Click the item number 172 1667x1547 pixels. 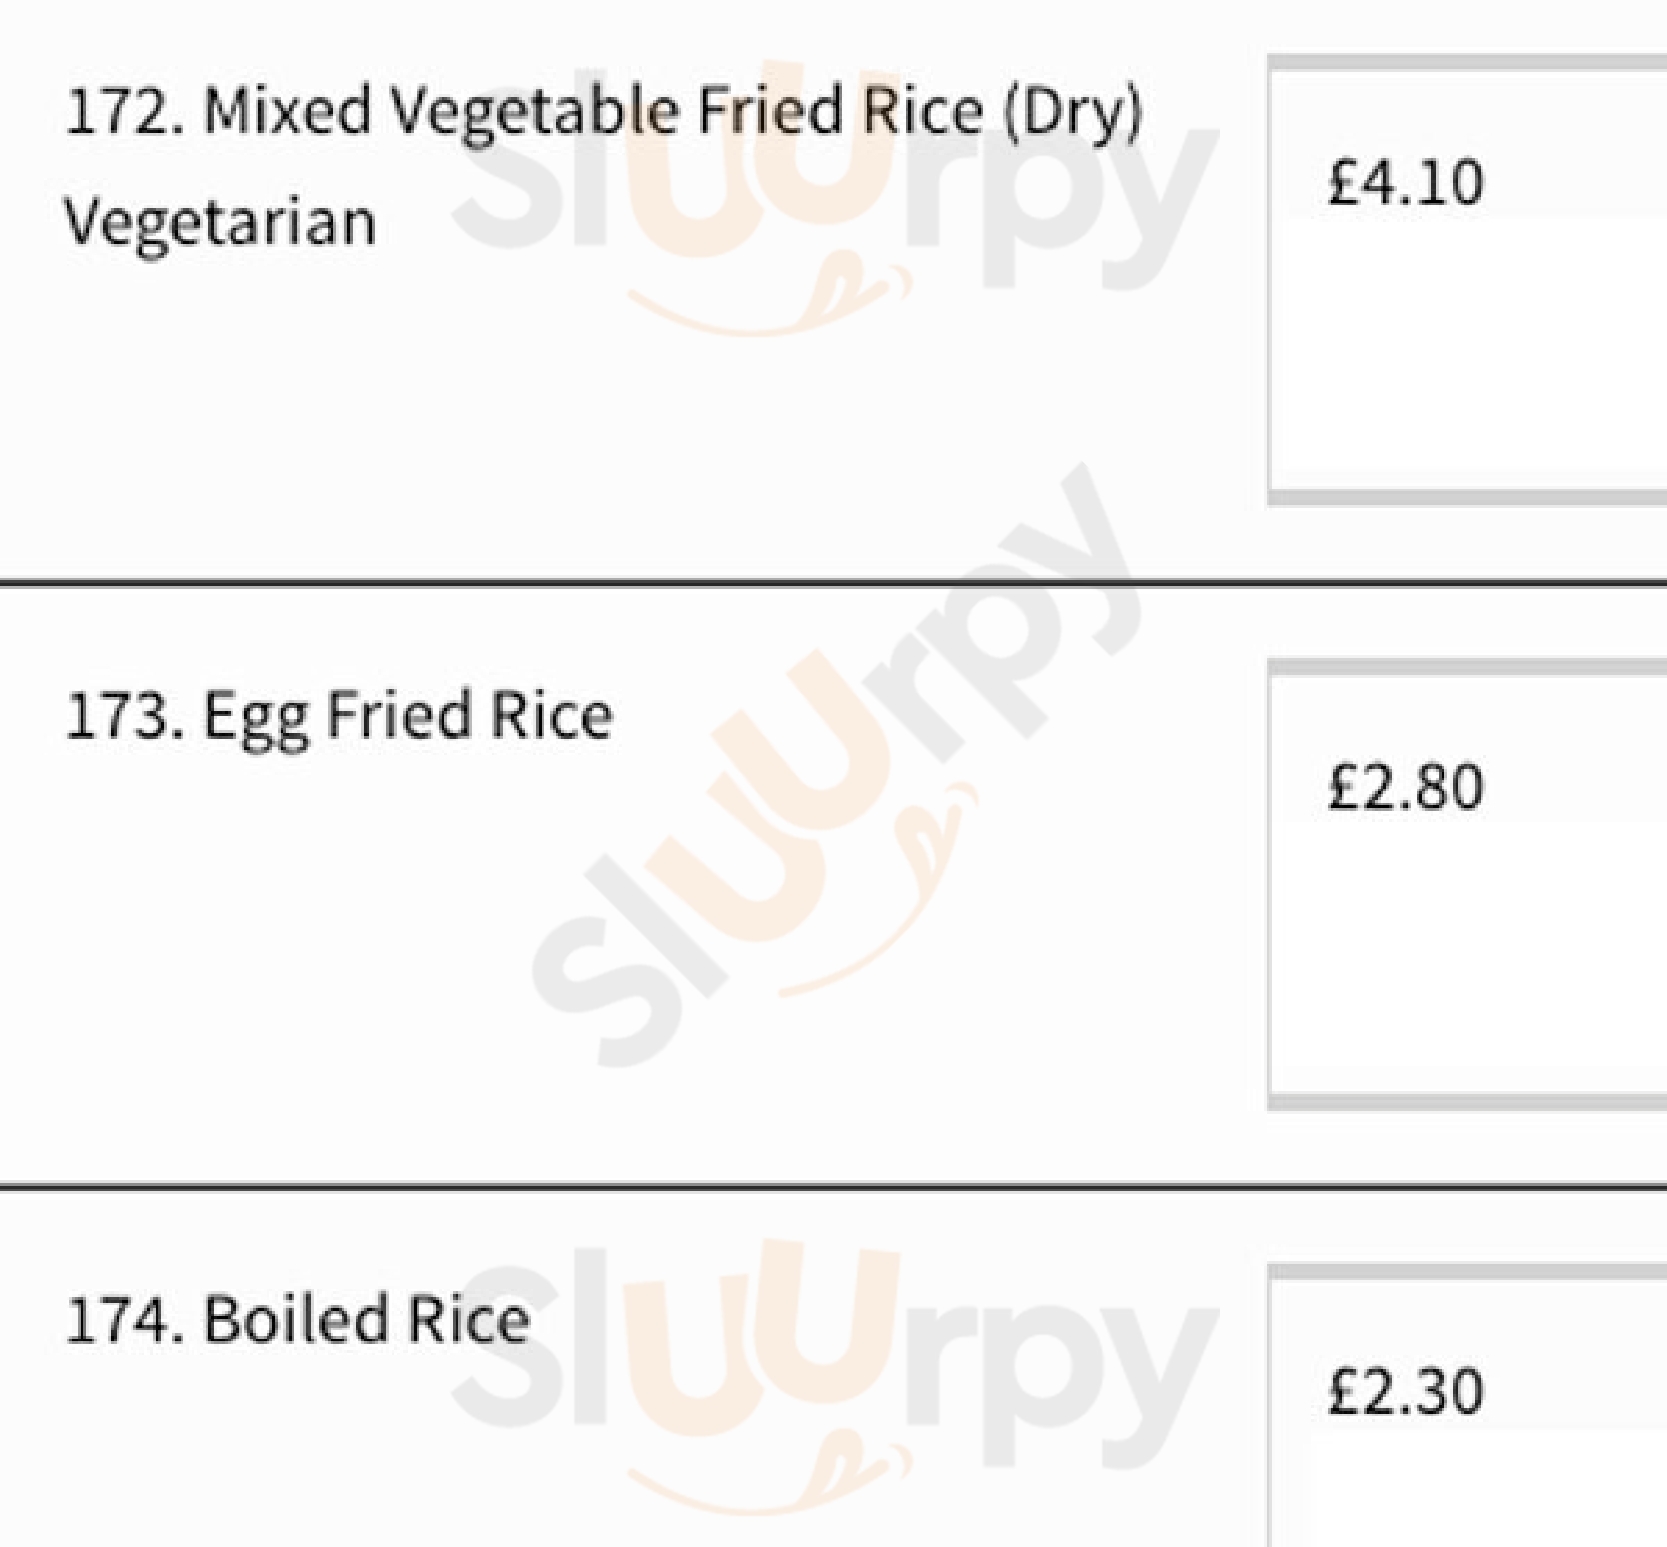pyautogui.click(x=122, y=110)
